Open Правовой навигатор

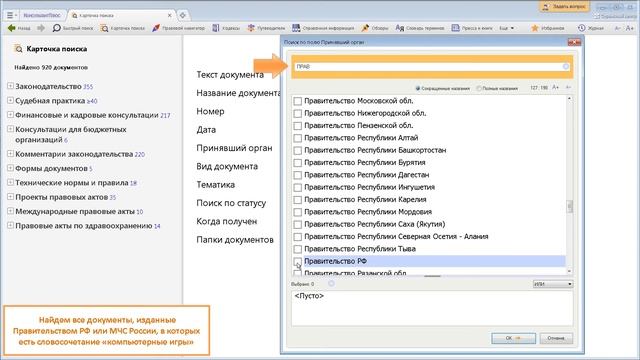coord(178,28)
